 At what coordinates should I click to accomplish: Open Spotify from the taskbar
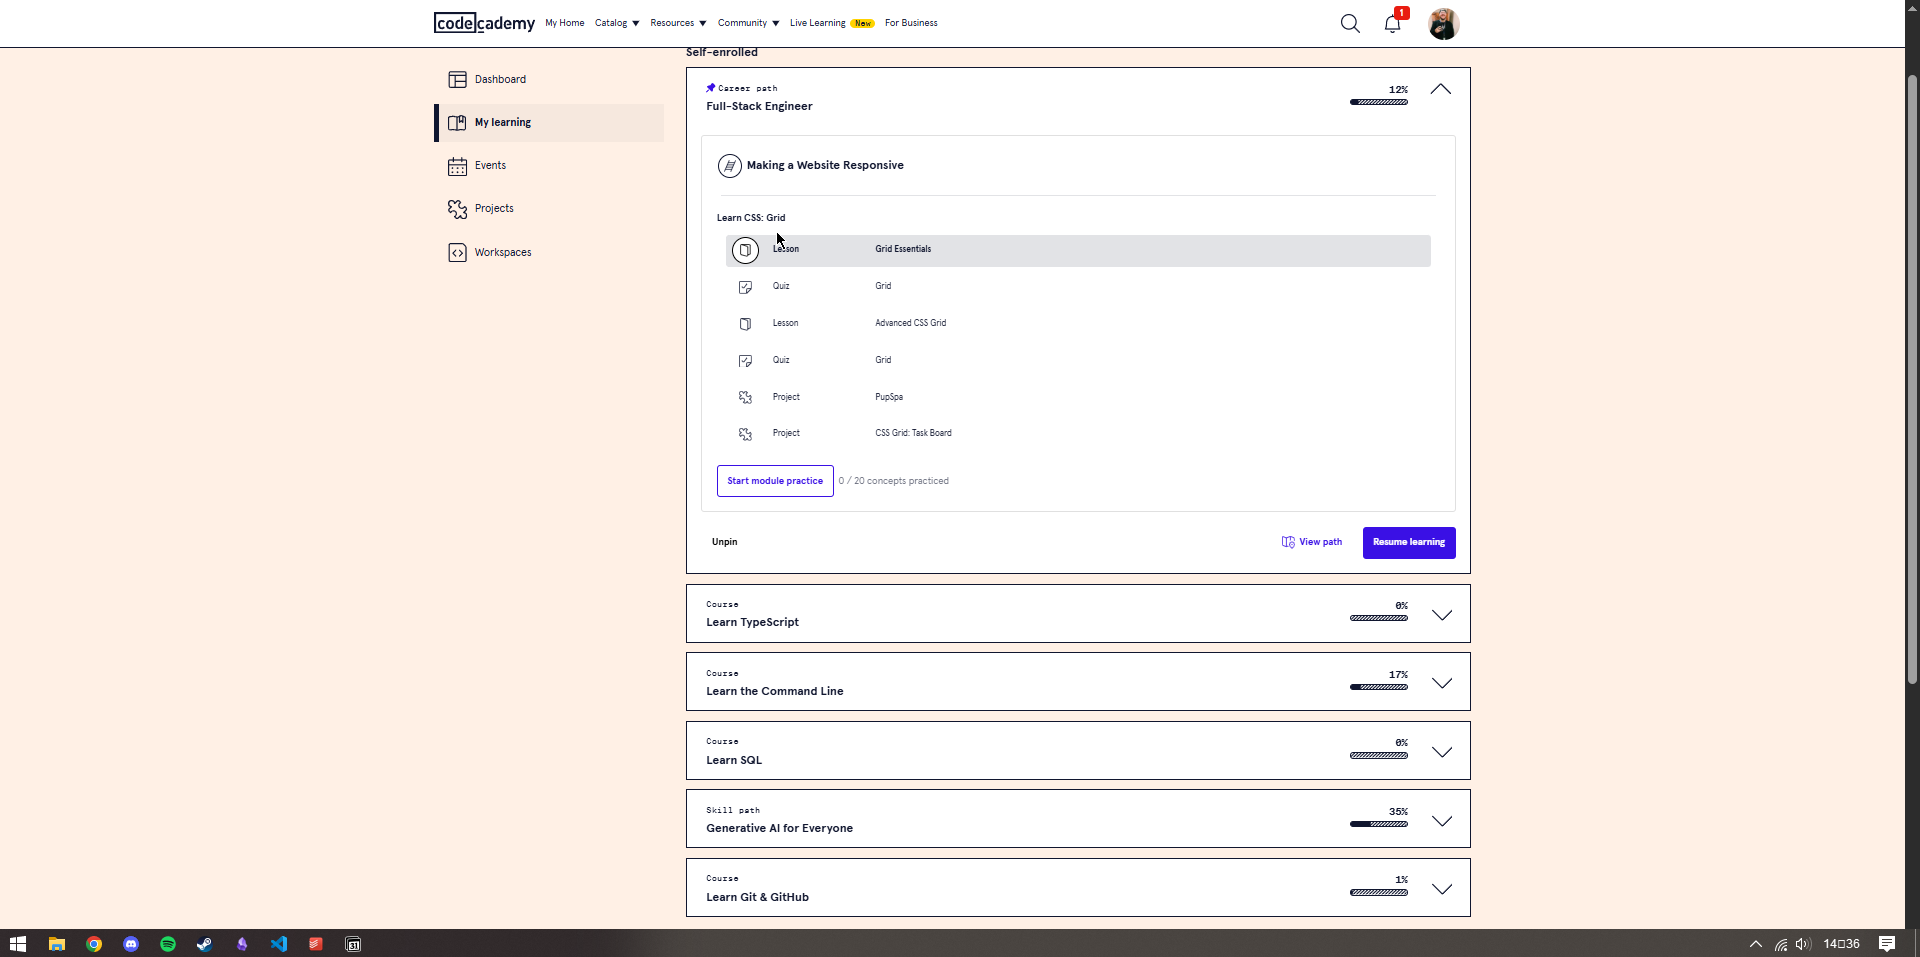(168, 944)
